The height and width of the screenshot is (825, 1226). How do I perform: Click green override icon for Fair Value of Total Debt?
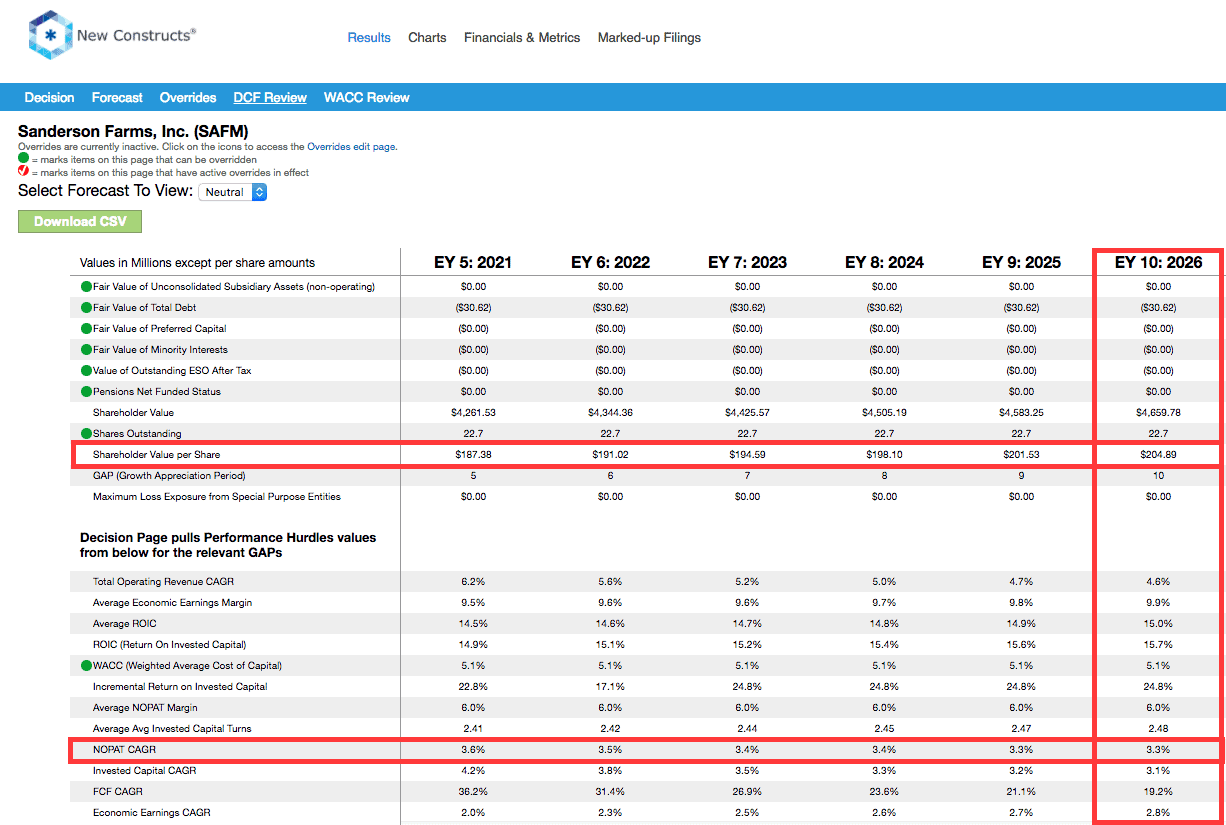(x=86, y=308)
